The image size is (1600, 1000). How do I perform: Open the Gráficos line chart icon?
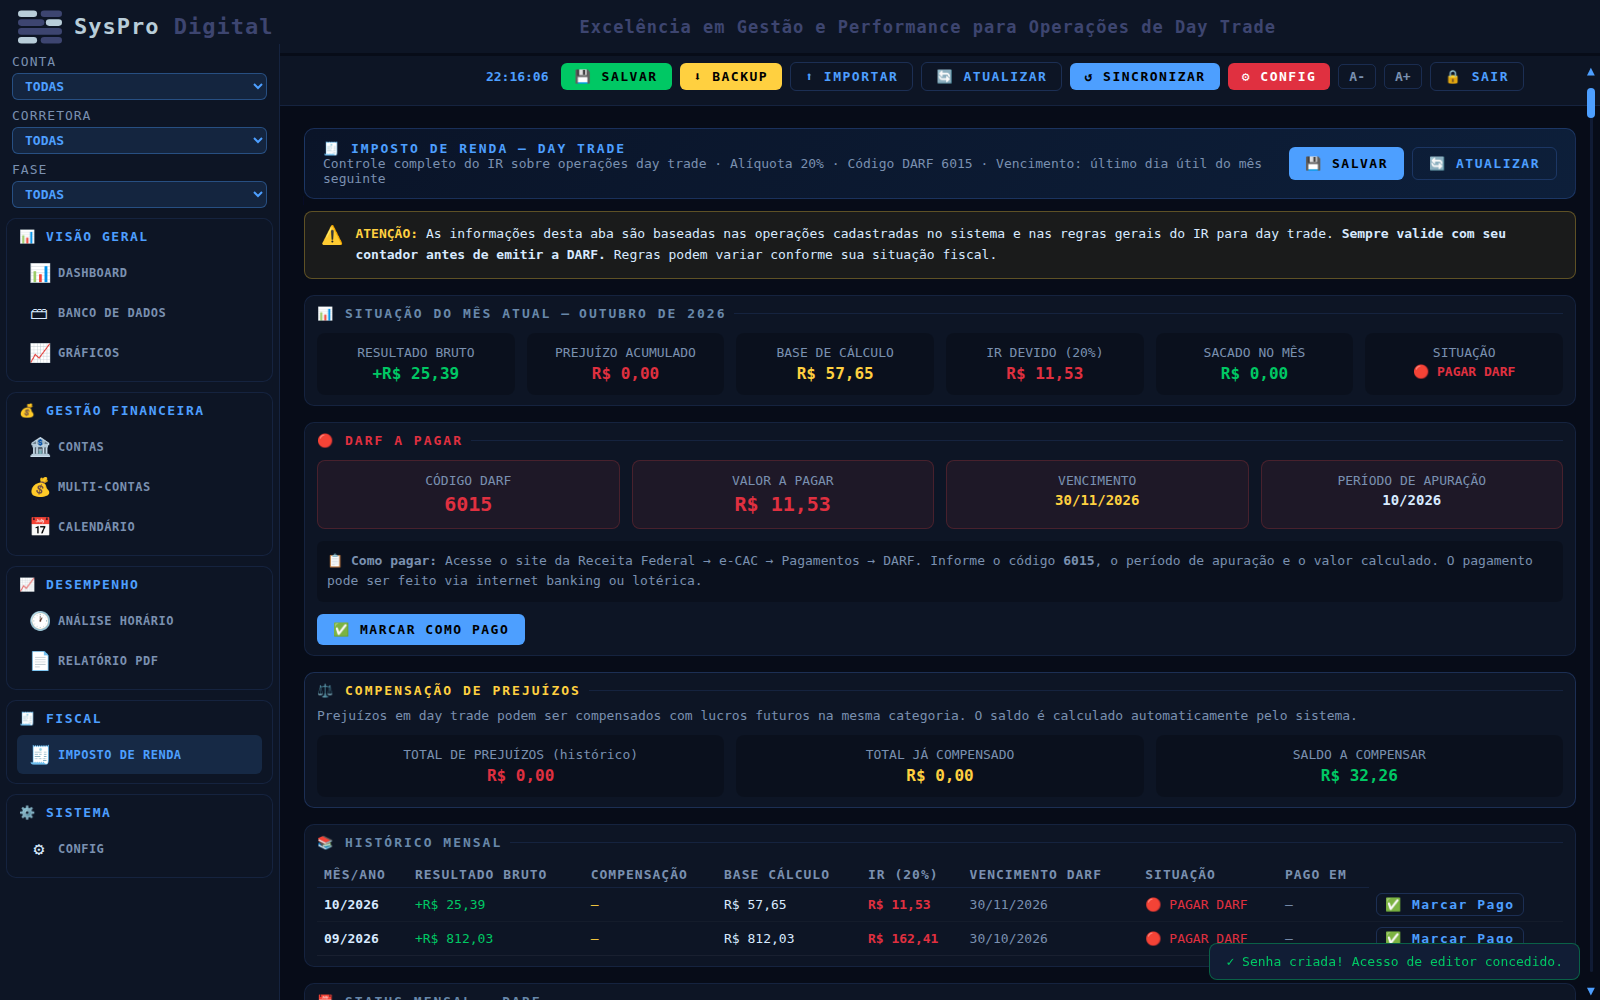(40, 353)
